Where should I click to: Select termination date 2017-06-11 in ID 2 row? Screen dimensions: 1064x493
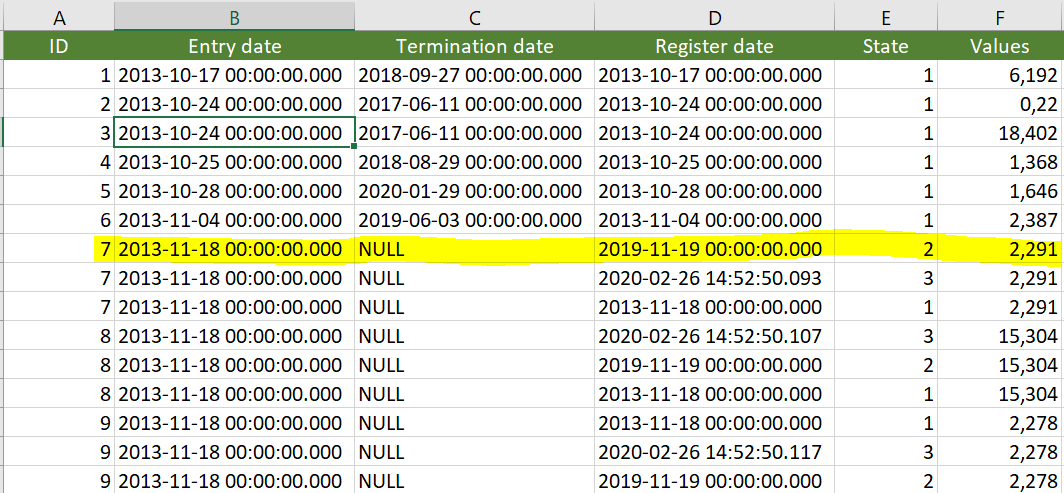click(x=474, y=104)
